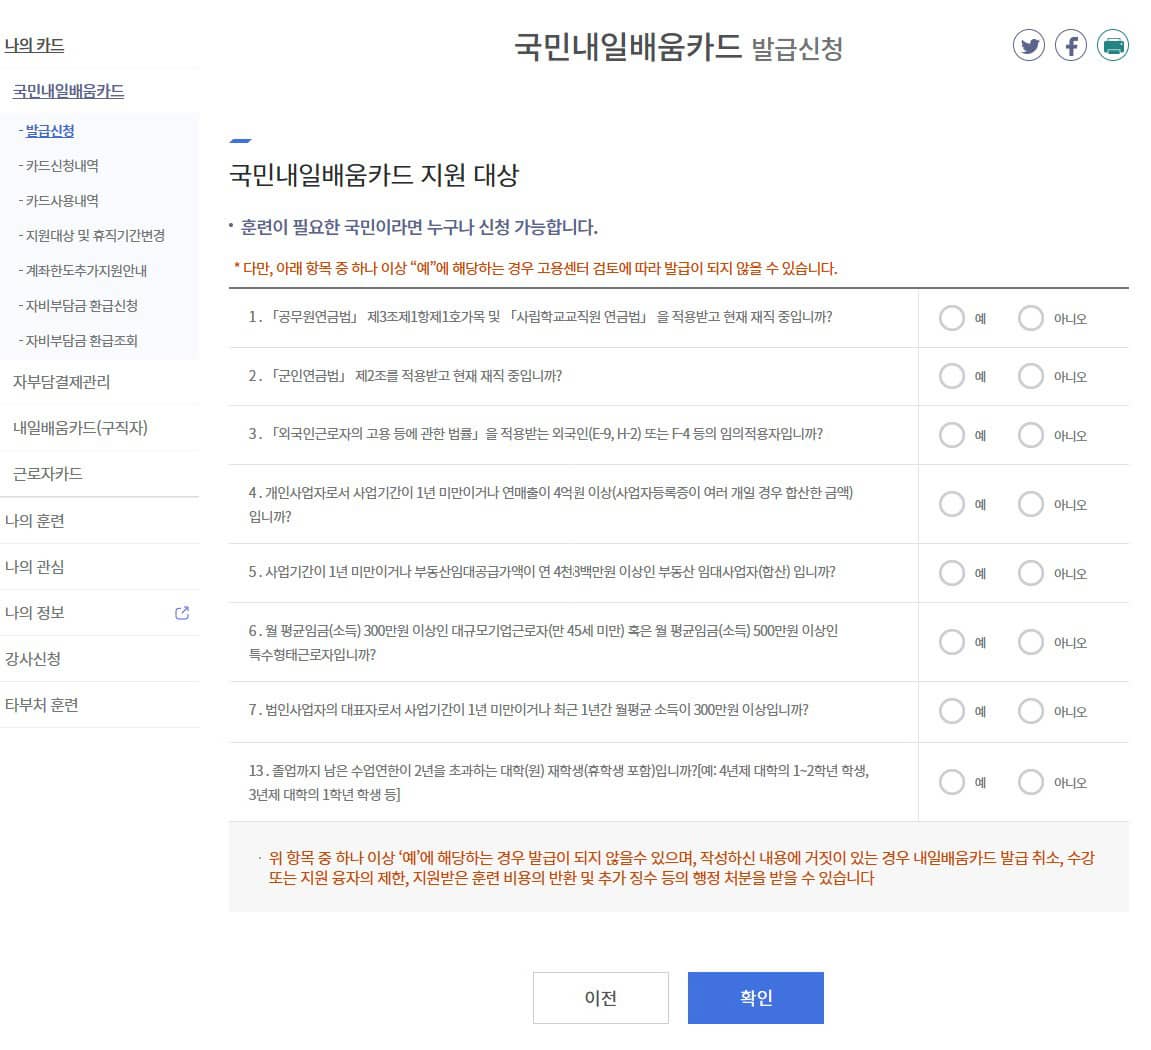Share the page via the Twitter icon
Screen dimensions: 1151x1050
point(1028,46)
